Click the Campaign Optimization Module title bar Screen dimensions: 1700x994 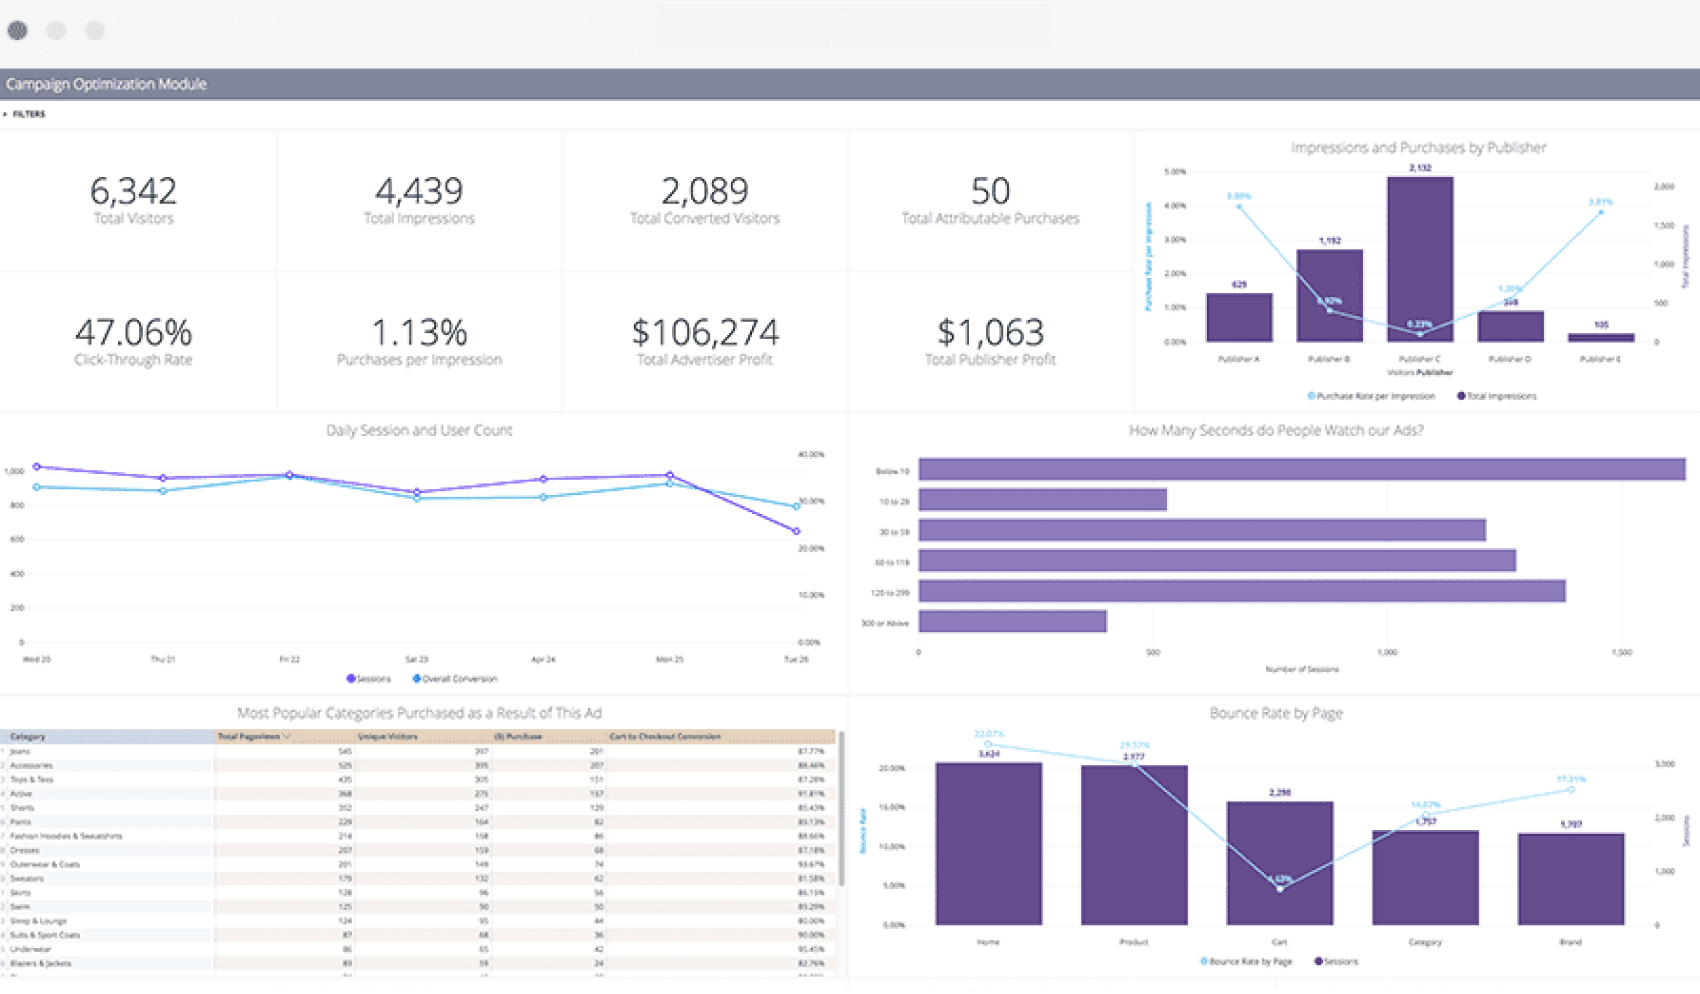[x=106, y=84]
